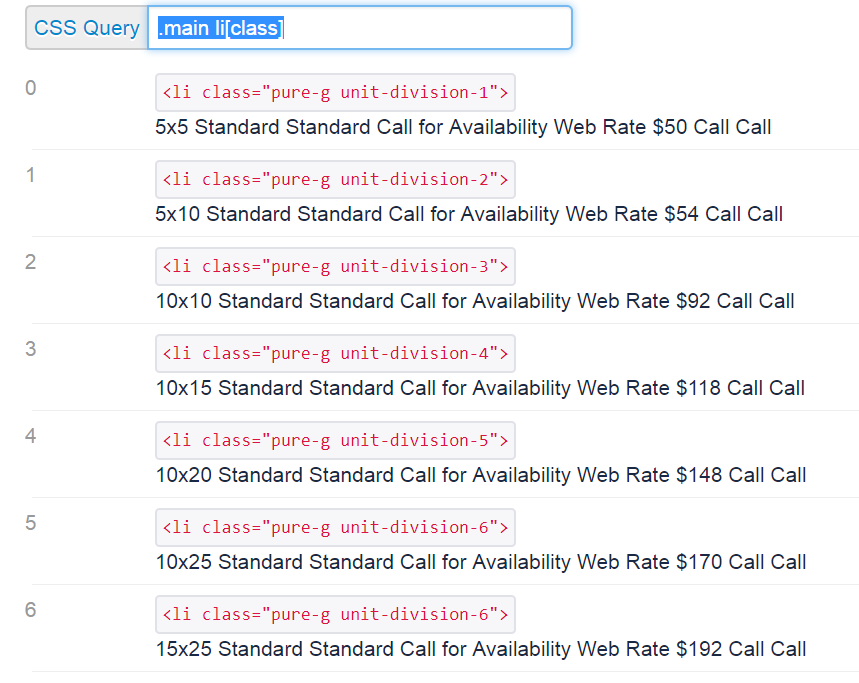Select the unit-division-2 li code tag
Image resolution: width=859 pixels, height=683 pixels.
click(335, 180)
